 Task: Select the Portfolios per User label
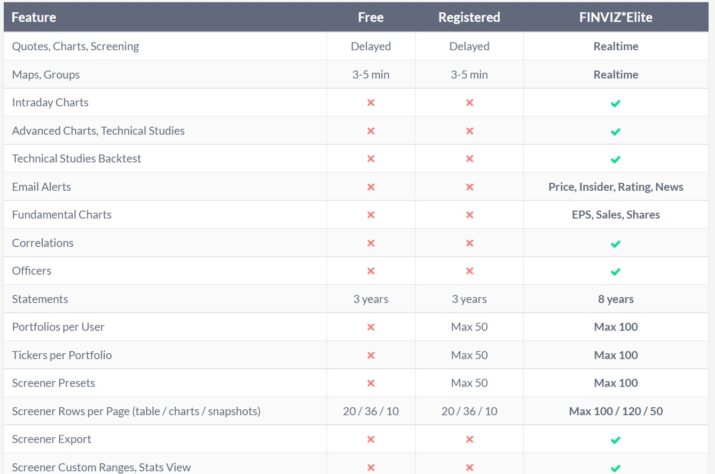point(58,327)
